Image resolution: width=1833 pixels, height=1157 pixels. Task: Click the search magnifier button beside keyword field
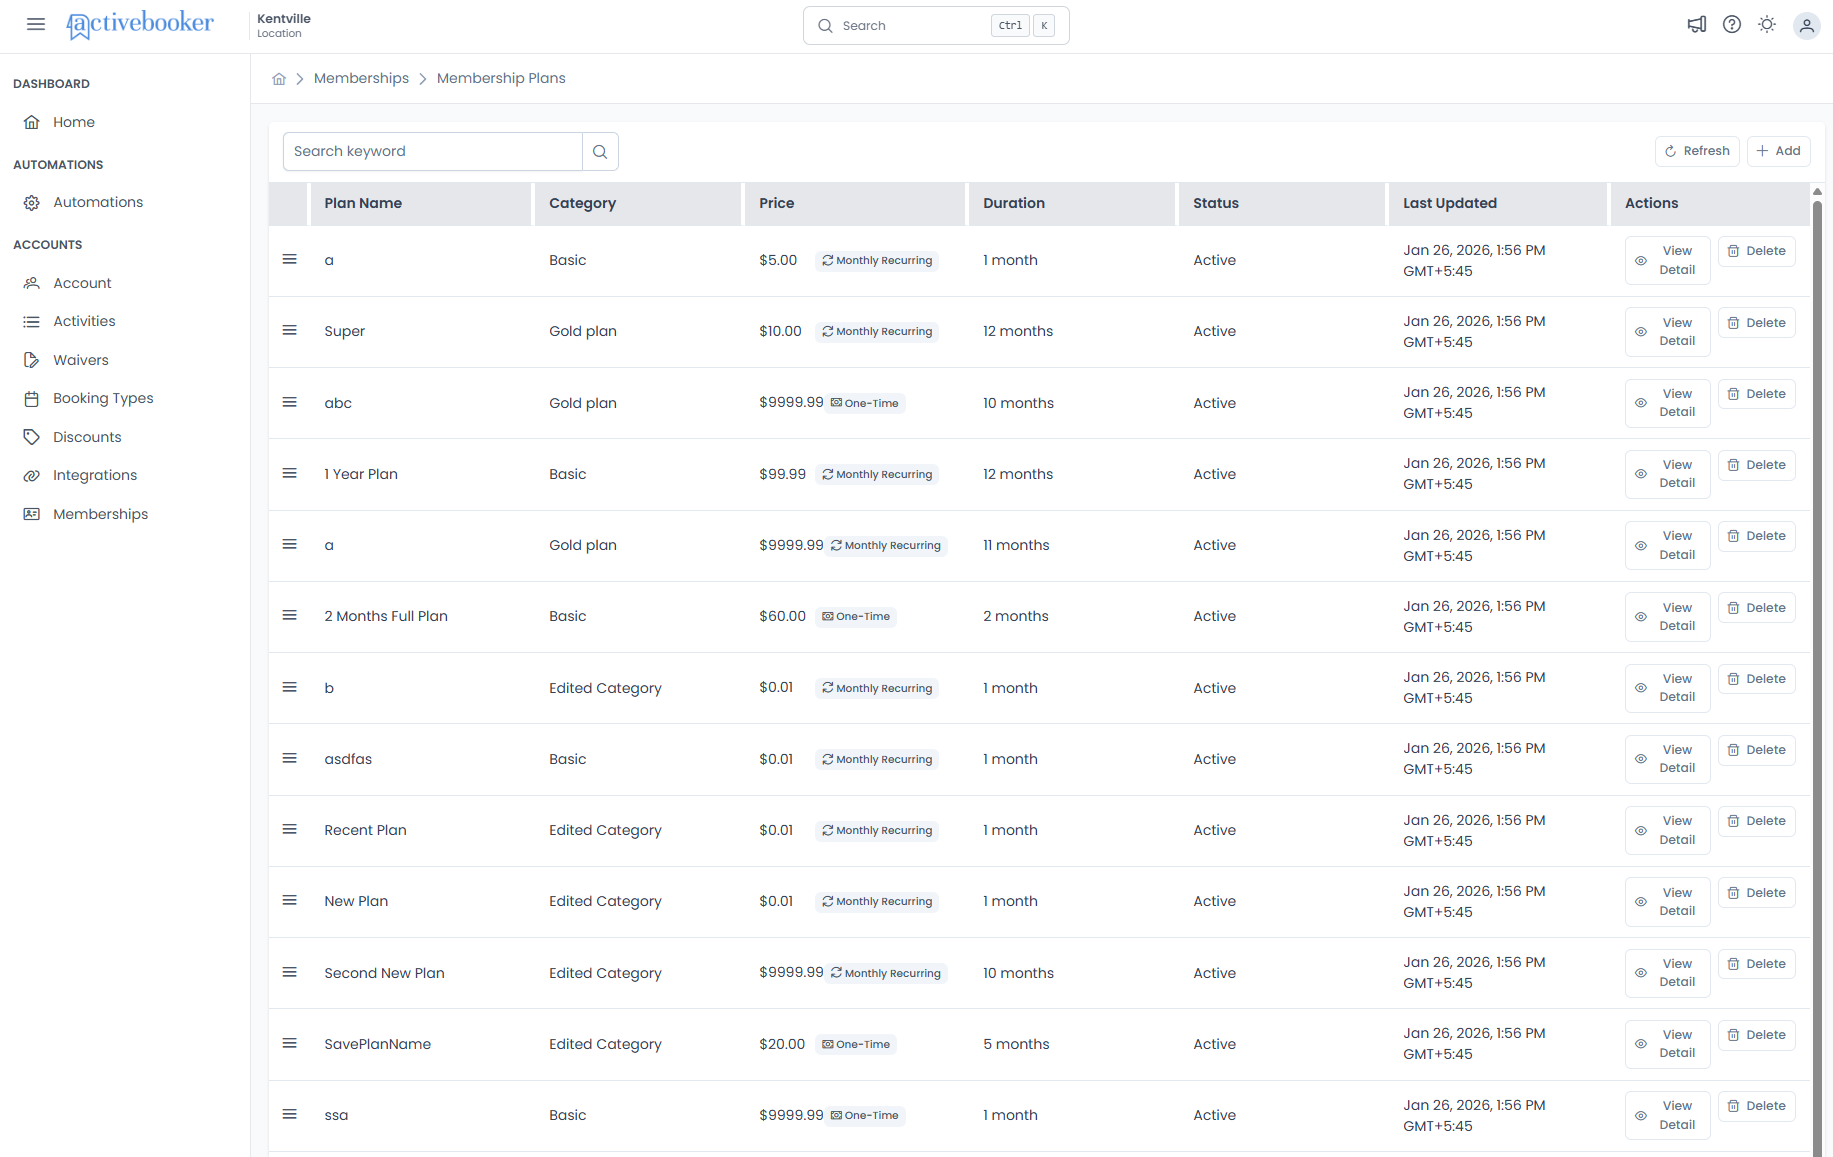pos(600,152)
